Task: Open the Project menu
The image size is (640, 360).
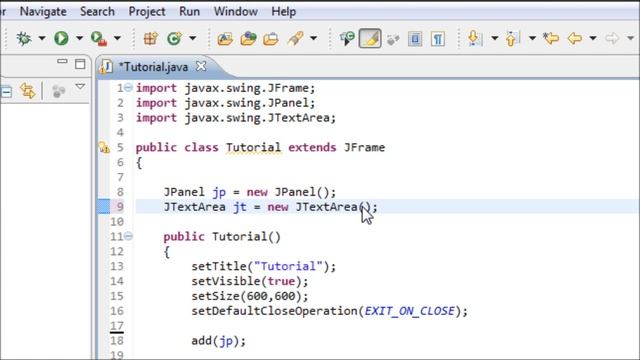Action: (x=147, y=12)
